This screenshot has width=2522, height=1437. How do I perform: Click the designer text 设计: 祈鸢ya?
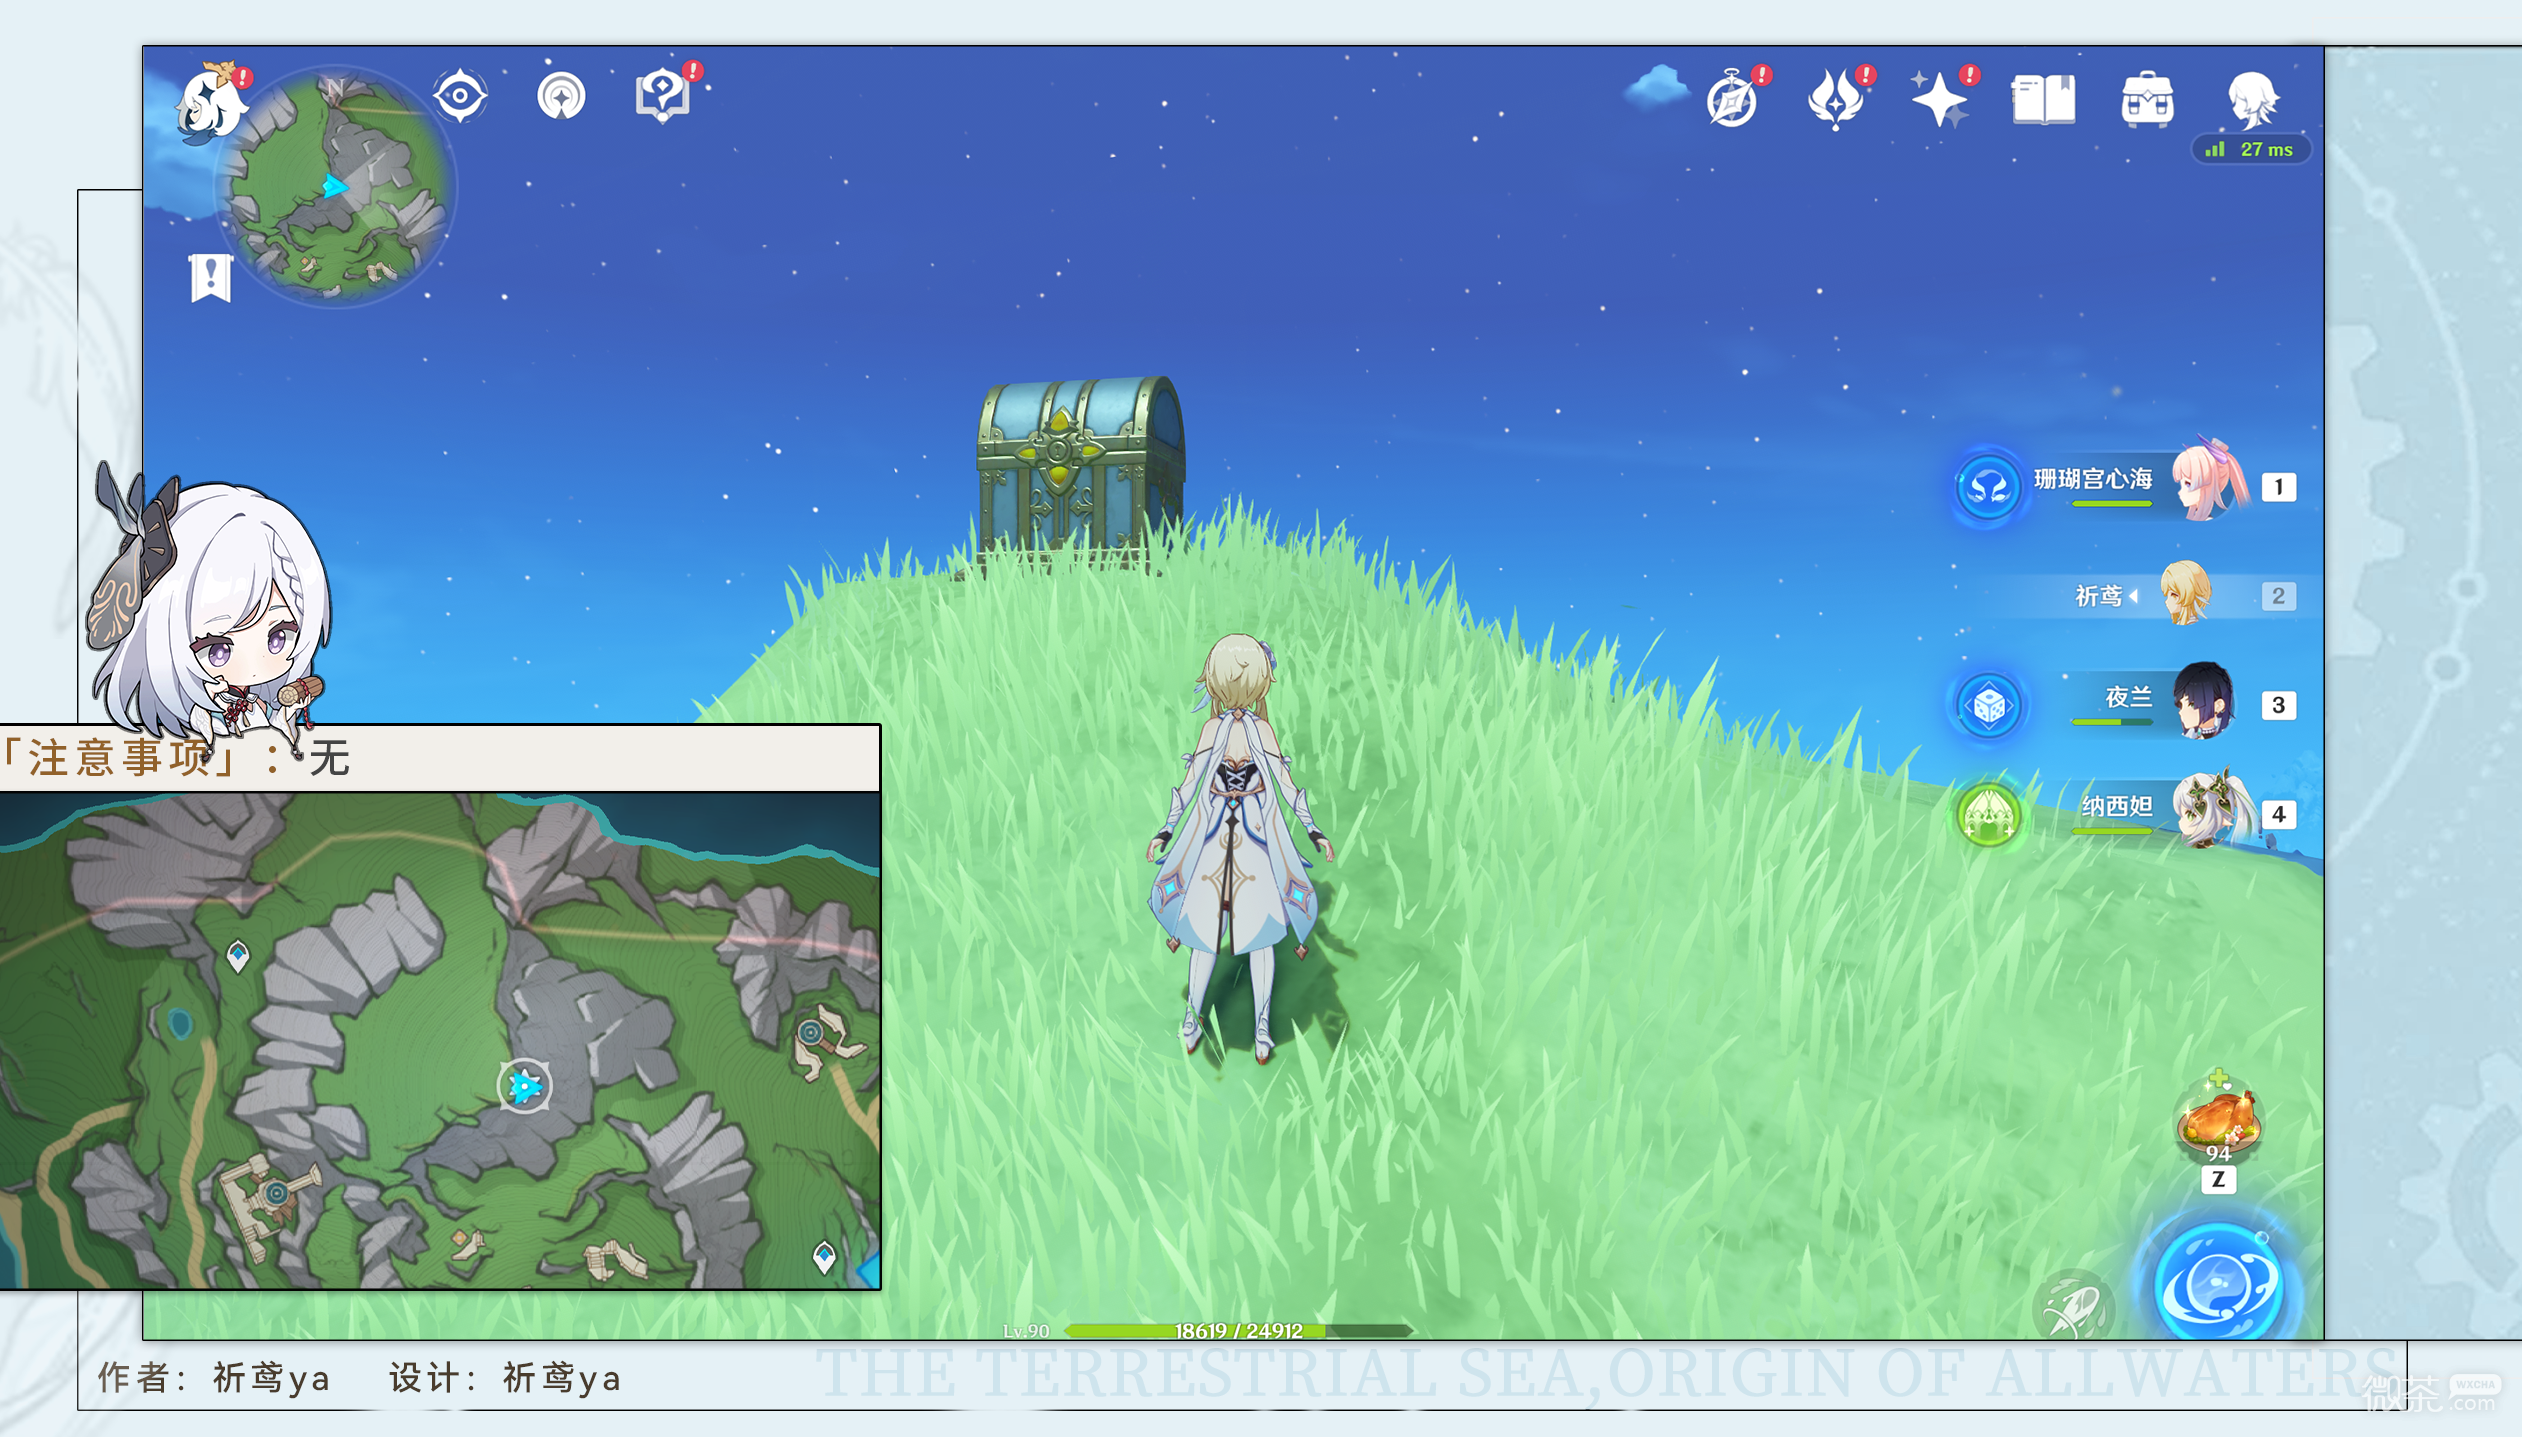click(x=505, y=1378)
